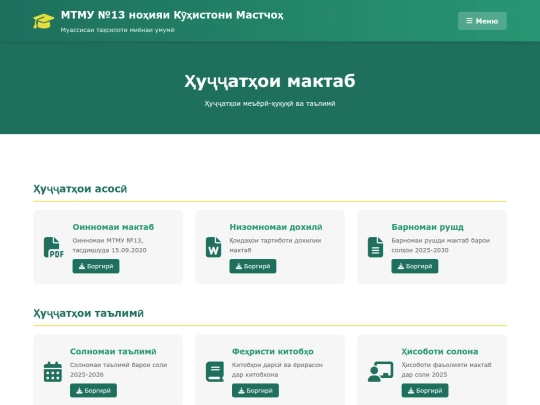Image resolution: width=540 pixels, height=405 pixels.
Task: Click the Оинномаи мактаб card title
Action: point(113,227)
